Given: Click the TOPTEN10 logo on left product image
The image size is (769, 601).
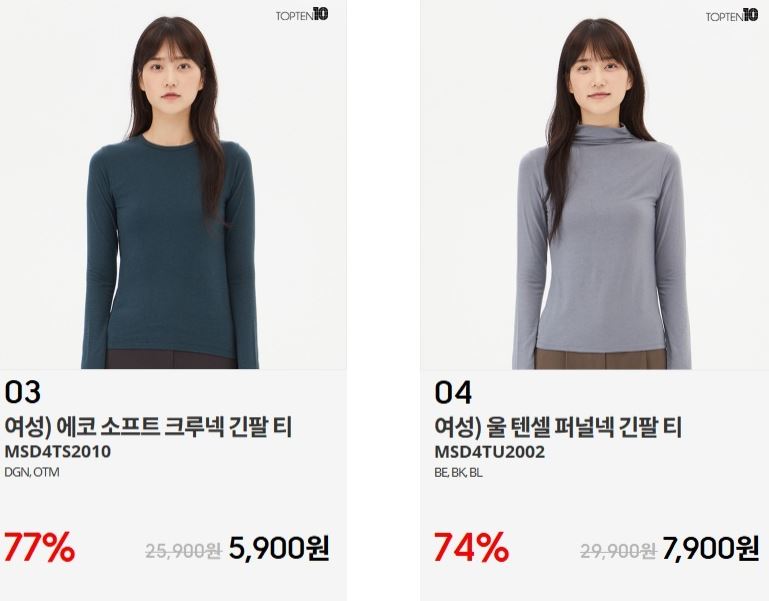Looking at the screenshot, I should tap(302, 15).
